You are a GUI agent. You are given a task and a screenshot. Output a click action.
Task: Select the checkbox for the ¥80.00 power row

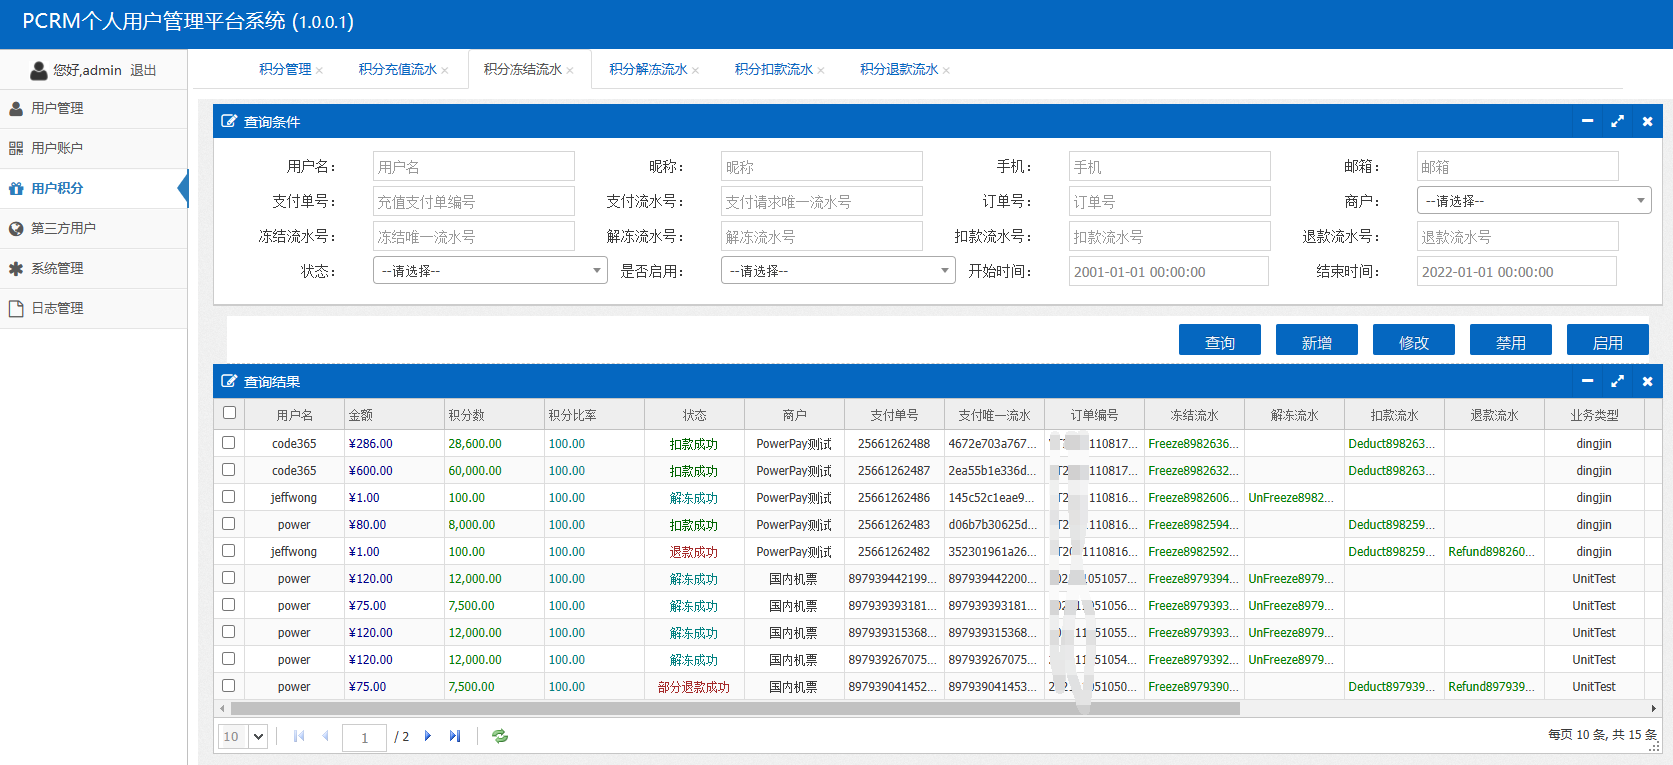[229, 524]
